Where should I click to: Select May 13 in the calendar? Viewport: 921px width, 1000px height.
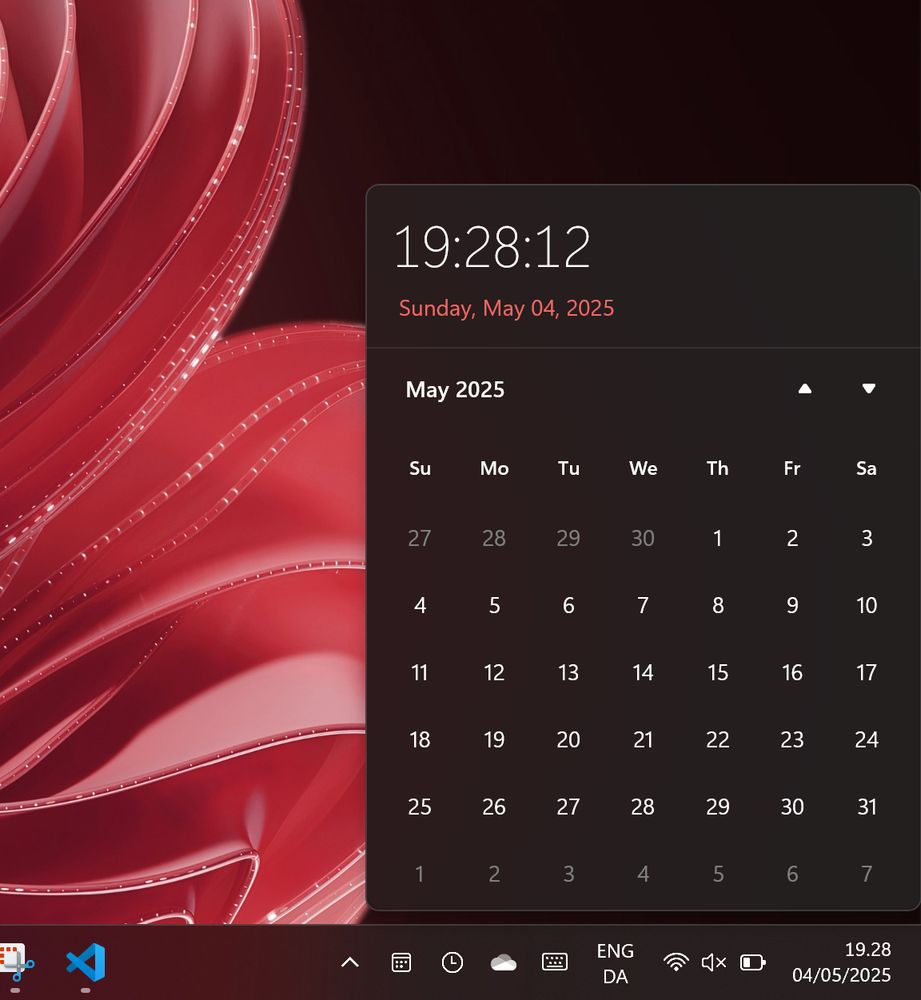click(568, 672)
